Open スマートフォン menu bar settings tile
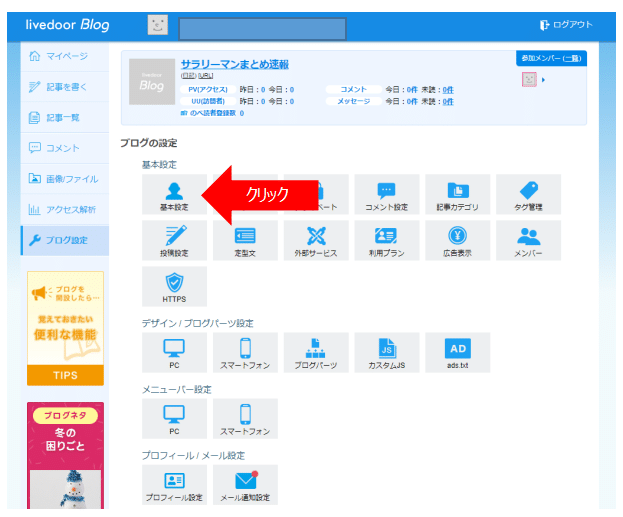Screen dimensions: 623x517 tap(245, 419)
